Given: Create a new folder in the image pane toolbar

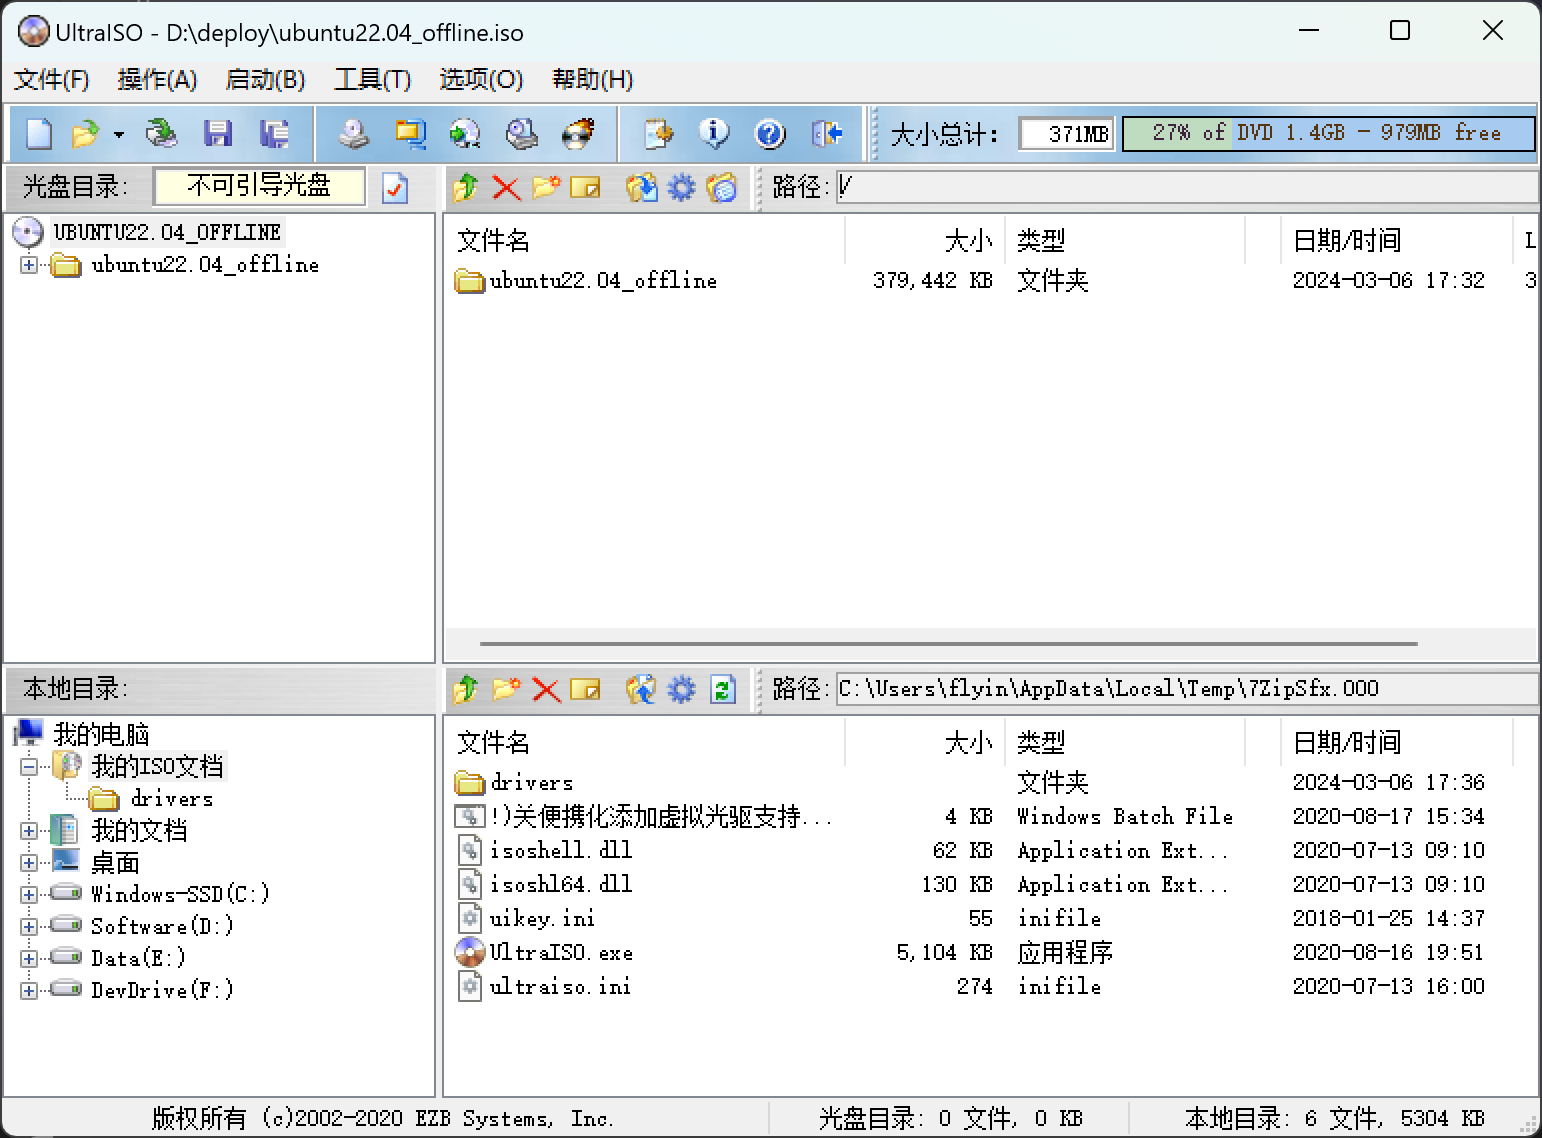Looking at the screenshot, I should 545,187.
